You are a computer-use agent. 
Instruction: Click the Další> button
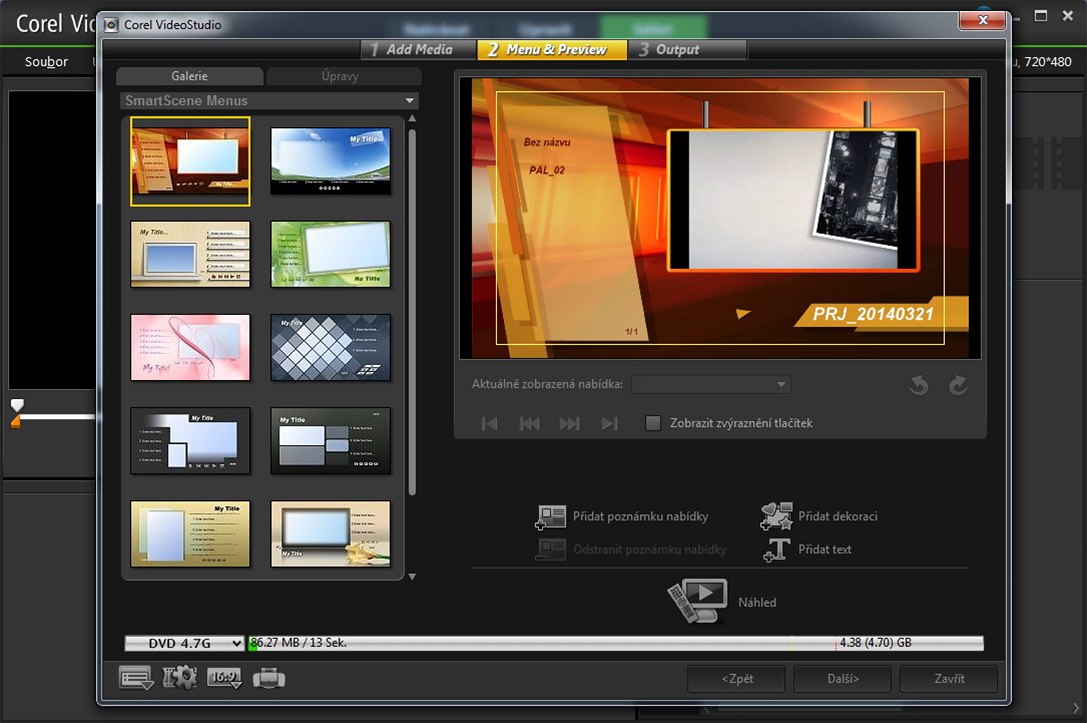coord(842,678)
